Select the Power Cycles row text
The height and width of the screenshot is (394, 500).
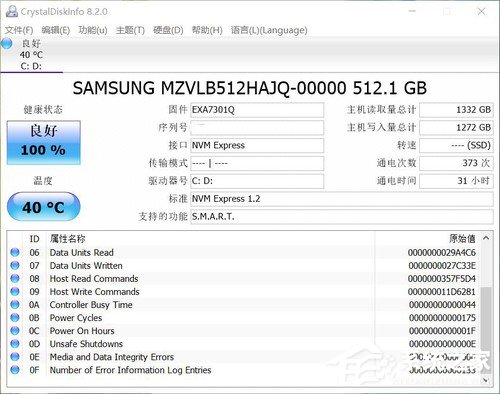click(x=76, y=318)
